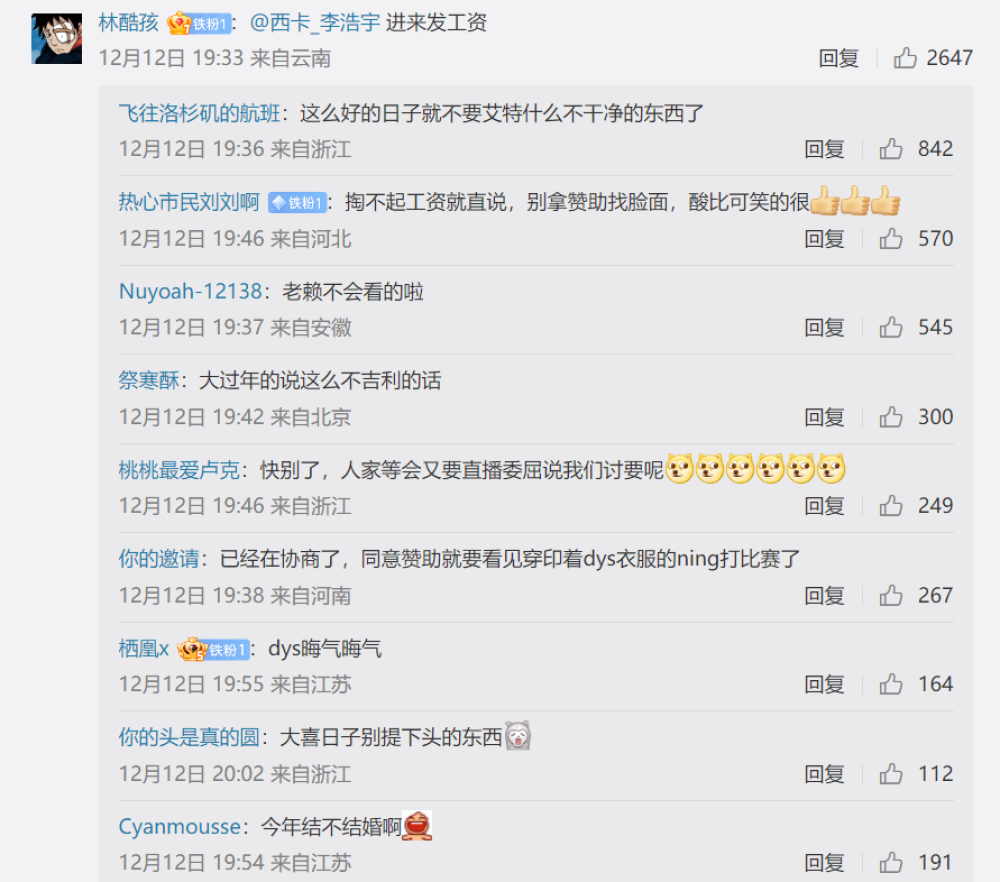Like Nuyoah-12138's reply with 545 likes
This screenshot has width=1000, height=882.
[x=891, y=327]
